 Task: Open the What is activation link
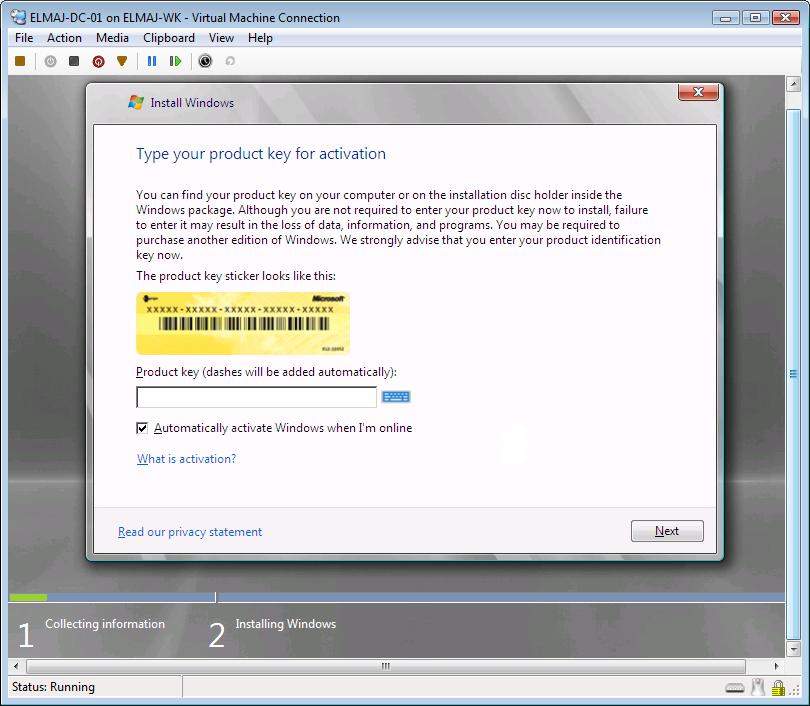click(186, 459)
